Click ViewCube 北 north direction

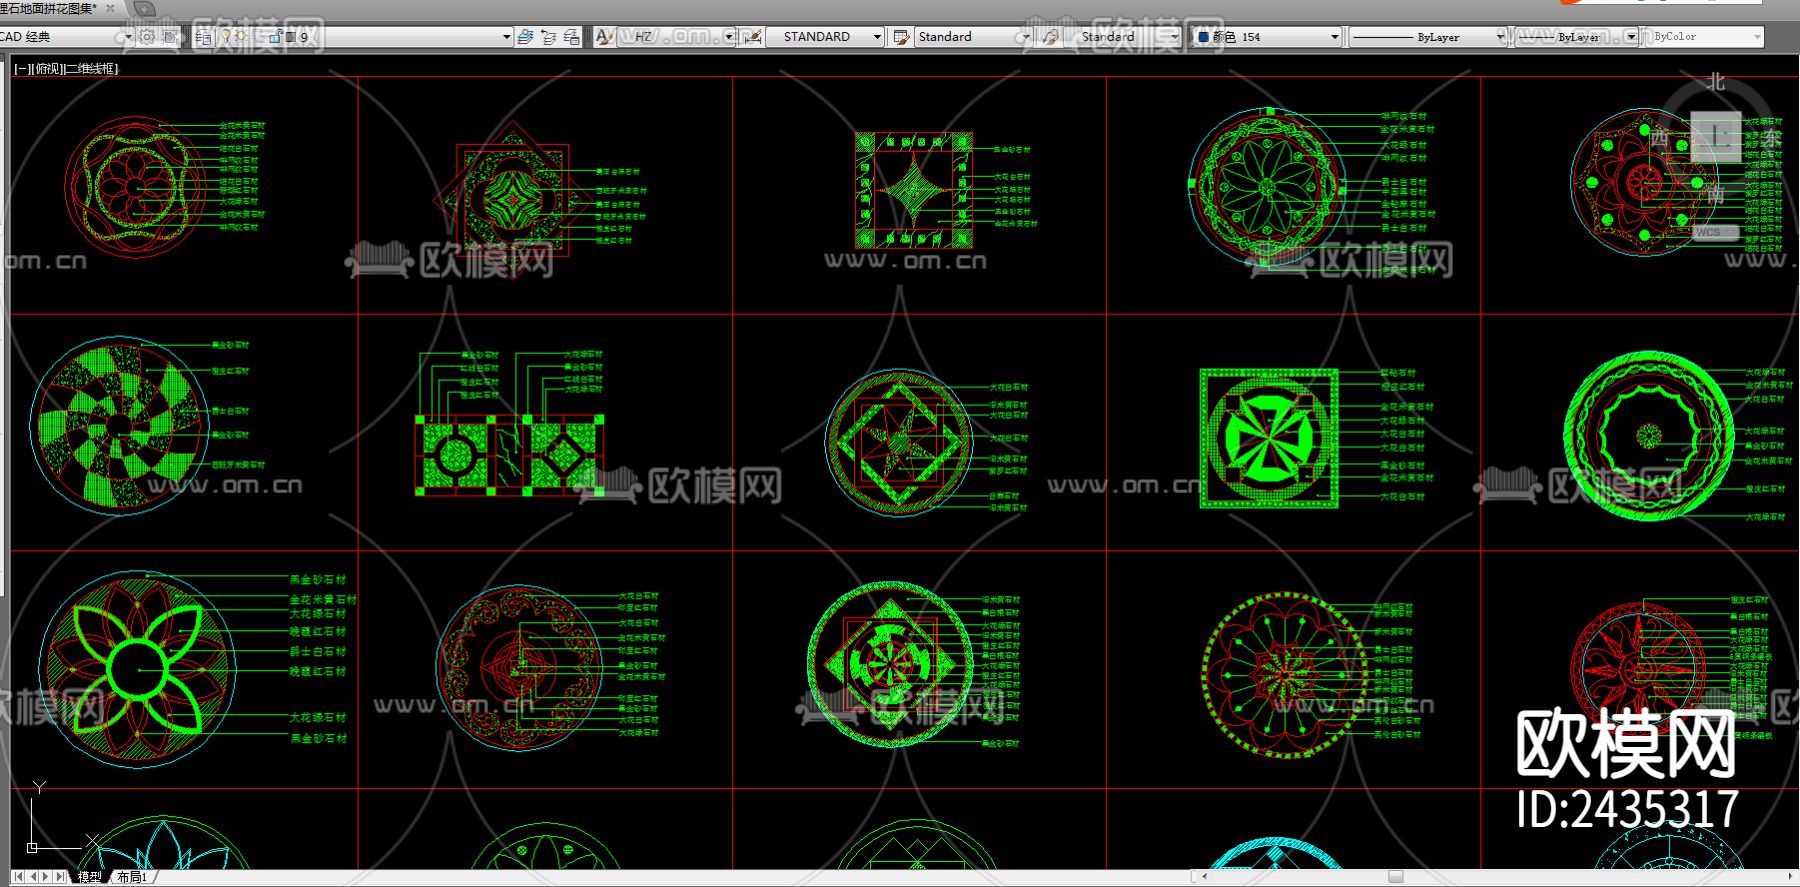[x=1716, y=82]
